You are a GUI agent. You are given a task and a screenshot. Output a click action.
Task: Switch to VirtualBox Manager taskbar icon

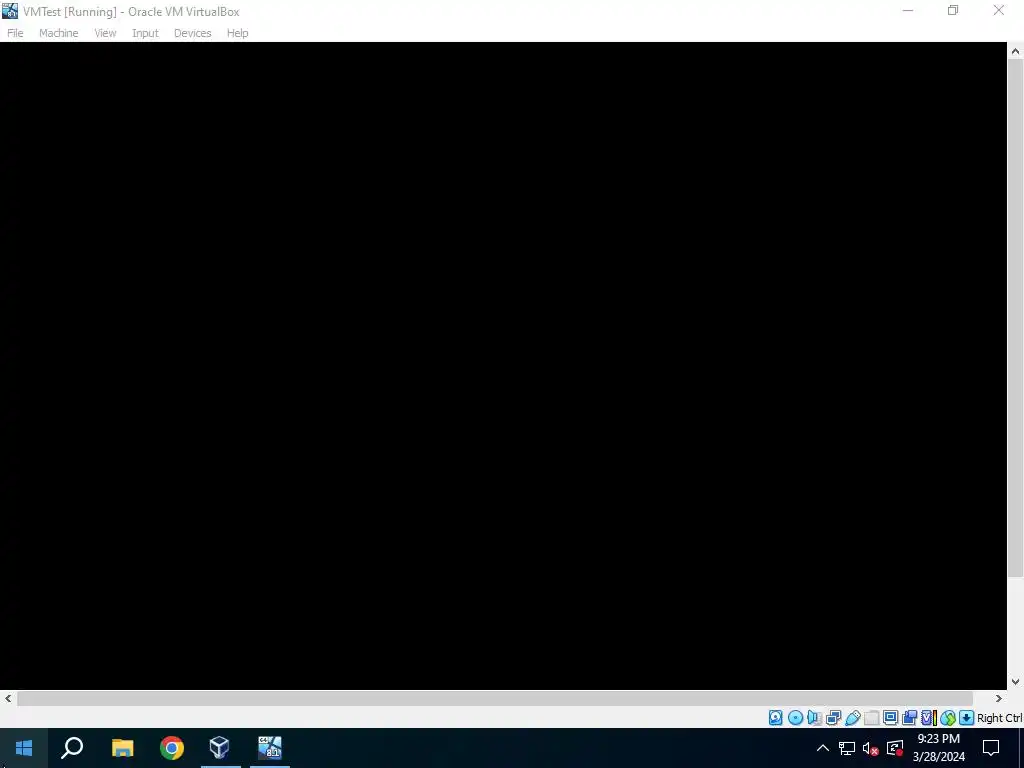click(x=220, y=748)
